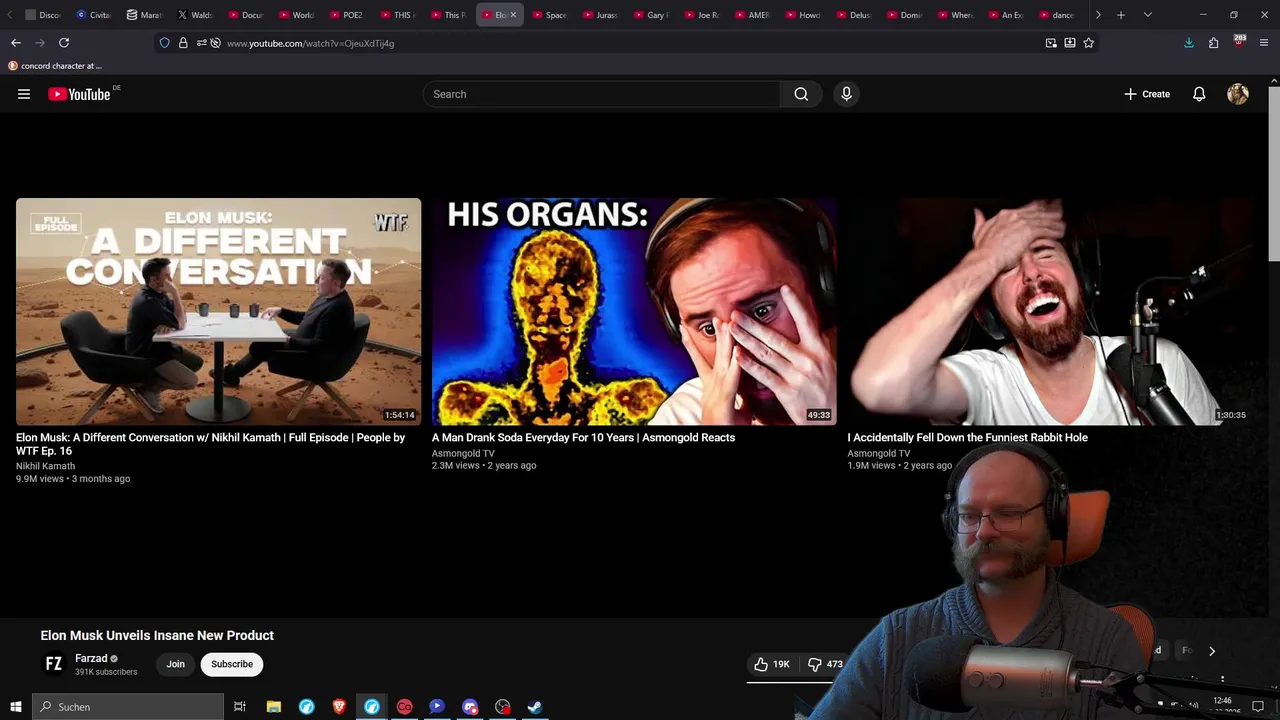Open title 'A Man Drank Soda Everyday'

(583, 438)
